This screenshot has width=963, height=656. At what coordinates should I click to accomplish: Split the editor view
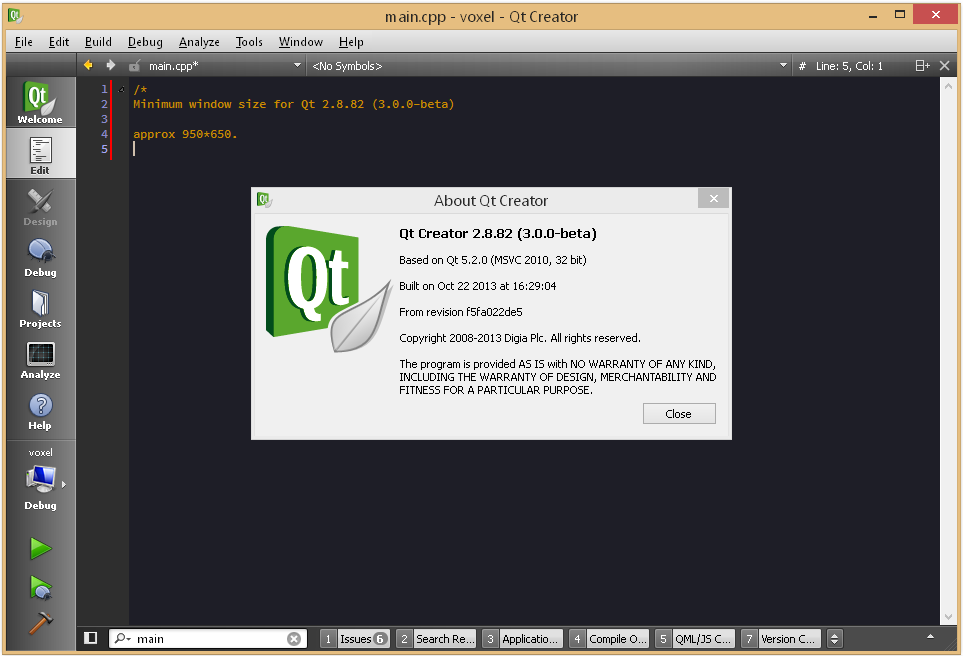coord(922,66)
